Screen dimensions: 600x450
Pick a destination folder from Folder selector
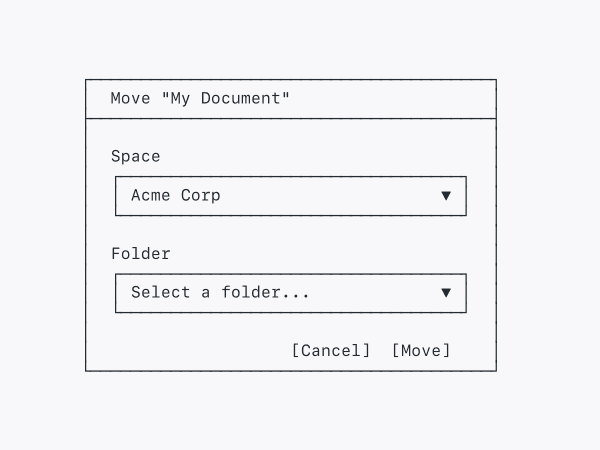click(290, 293)
